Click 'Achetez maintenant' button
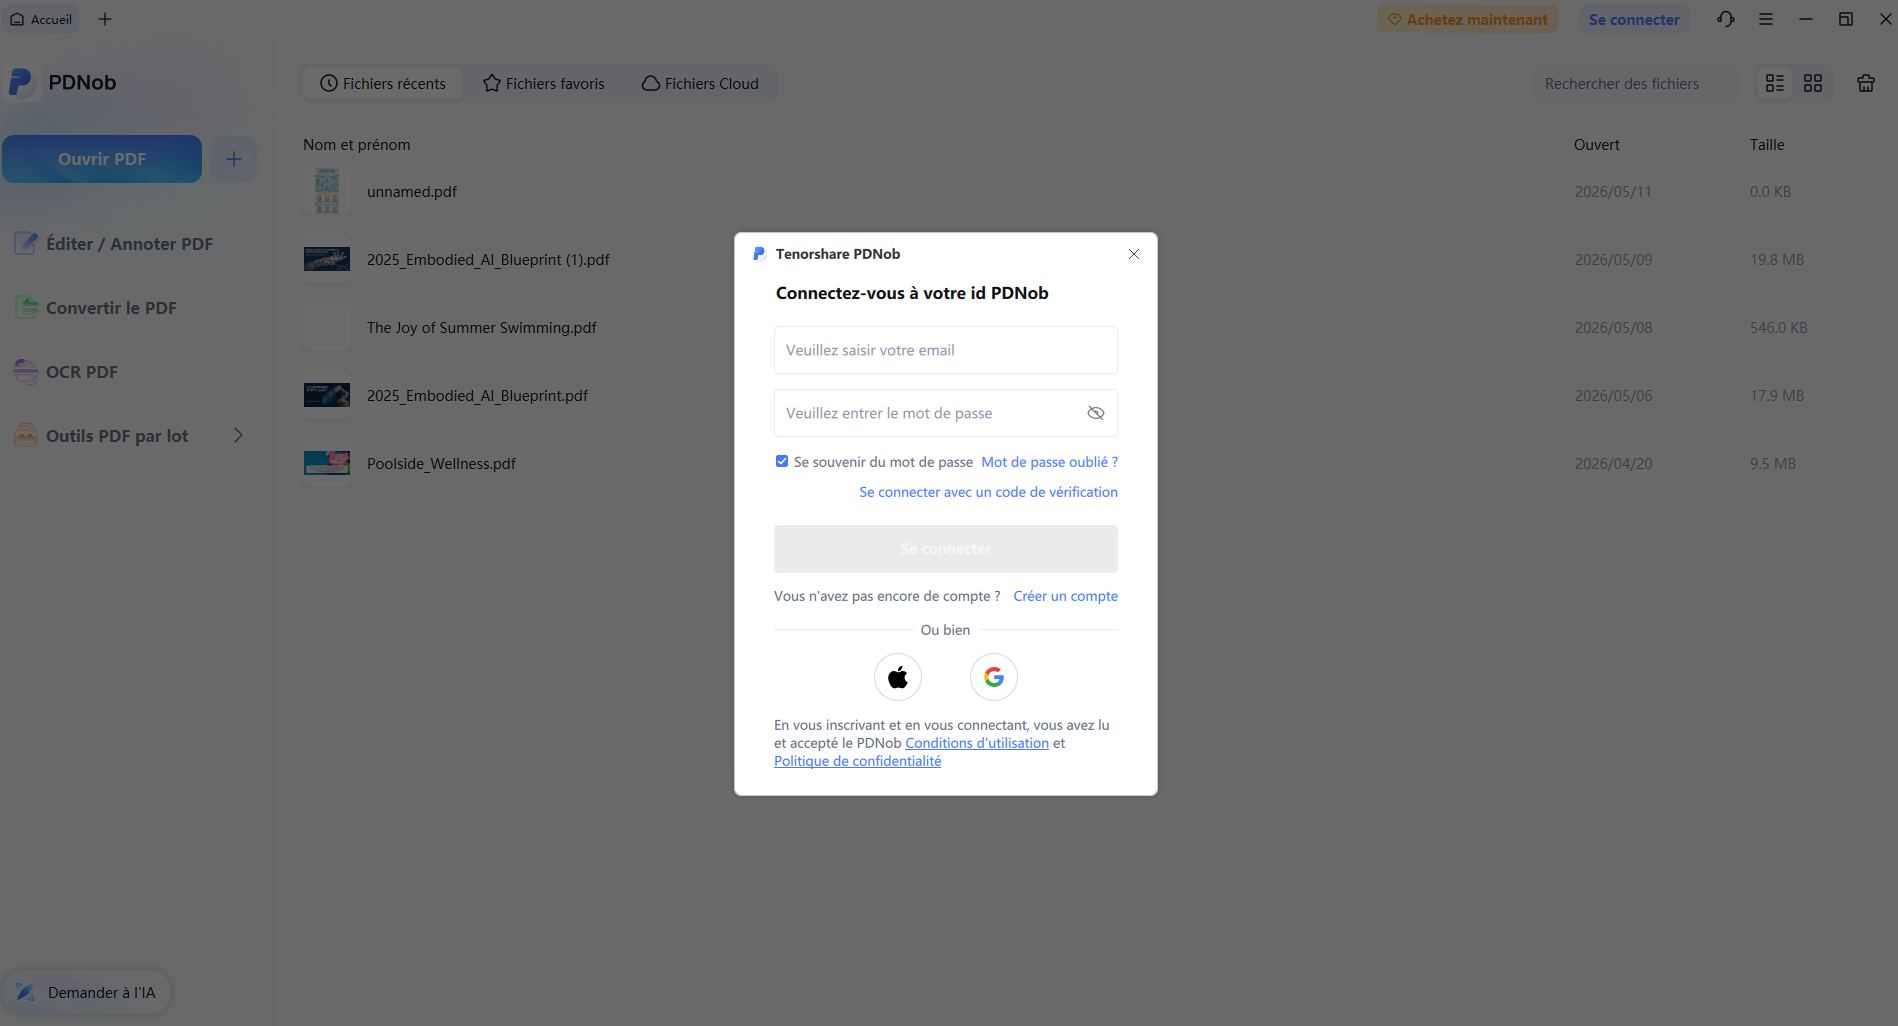 tap(1468, 19)
